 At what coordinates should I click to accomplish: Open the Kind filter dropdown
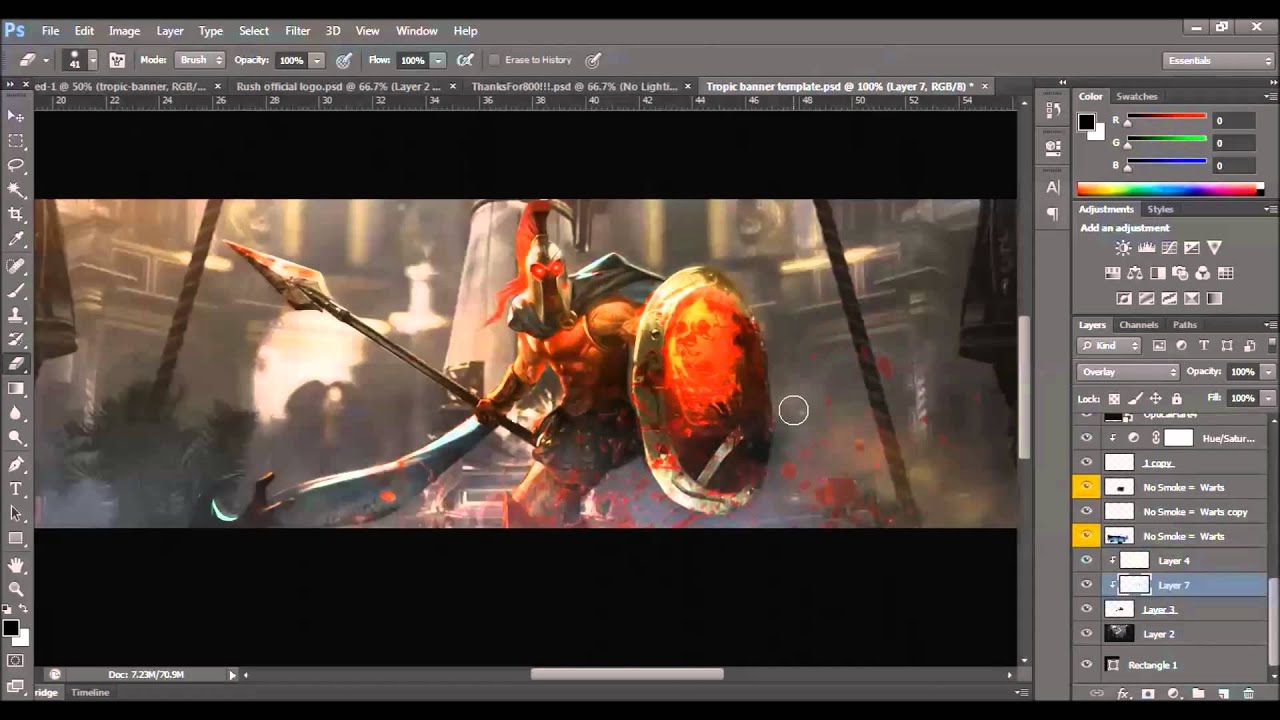point(1109,346)
